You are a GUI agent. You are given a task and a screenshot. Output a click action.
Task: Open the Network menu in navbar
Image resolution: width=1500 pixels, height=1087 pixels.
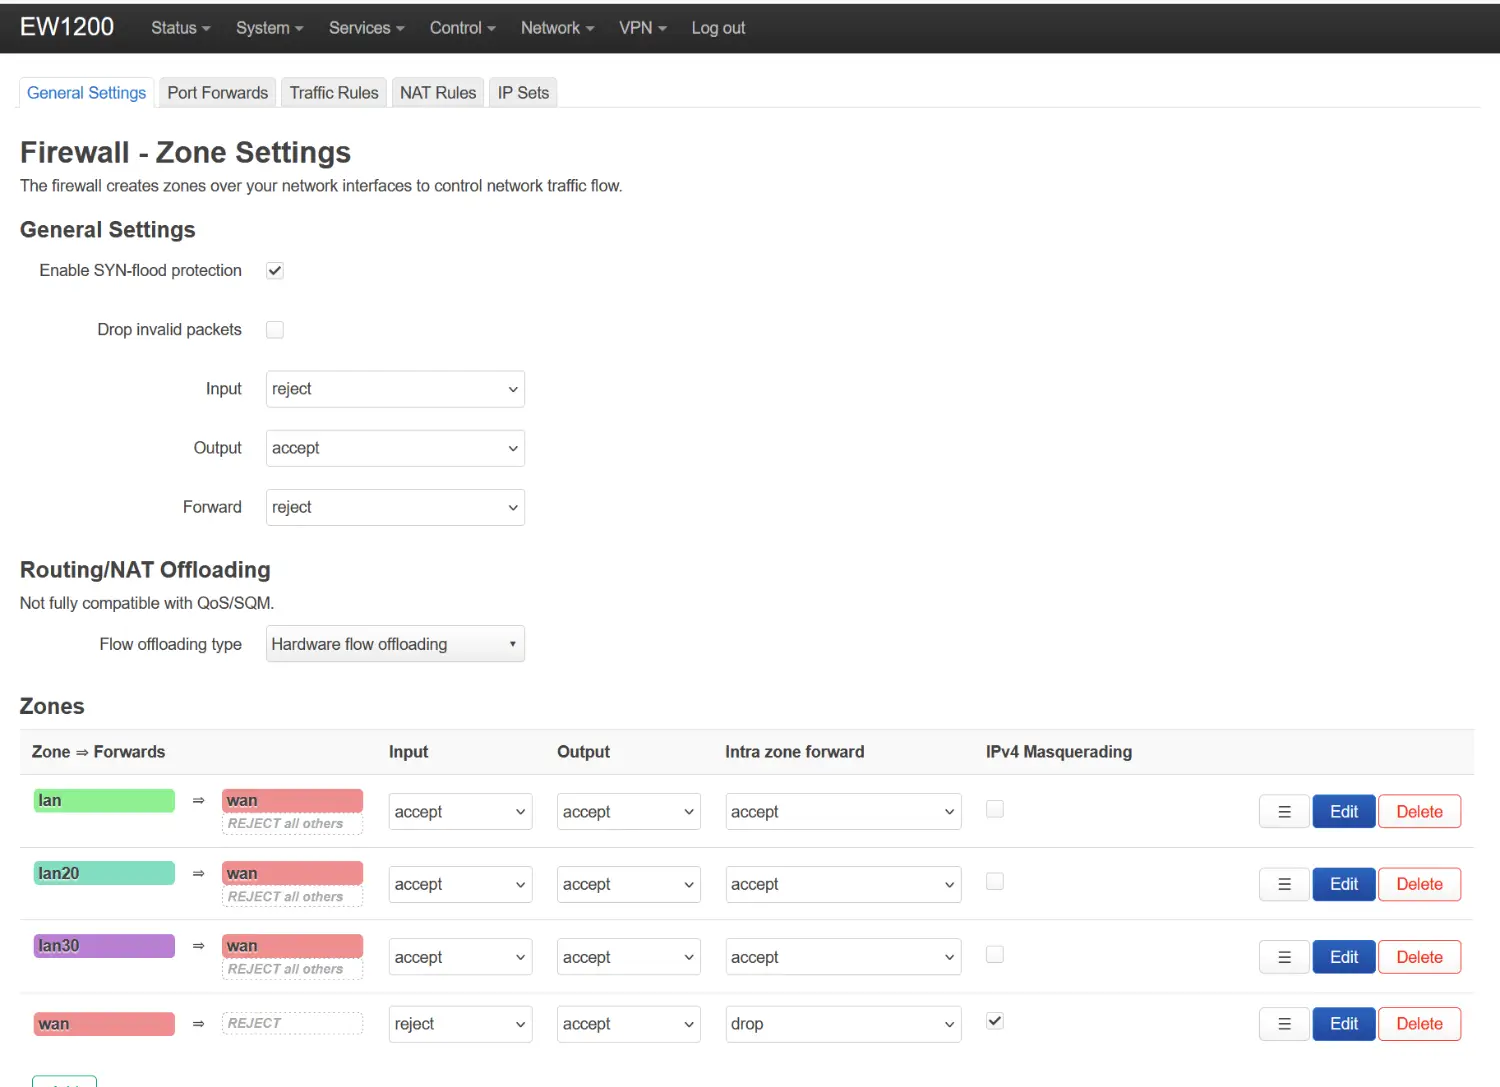(x=557, y=28)
